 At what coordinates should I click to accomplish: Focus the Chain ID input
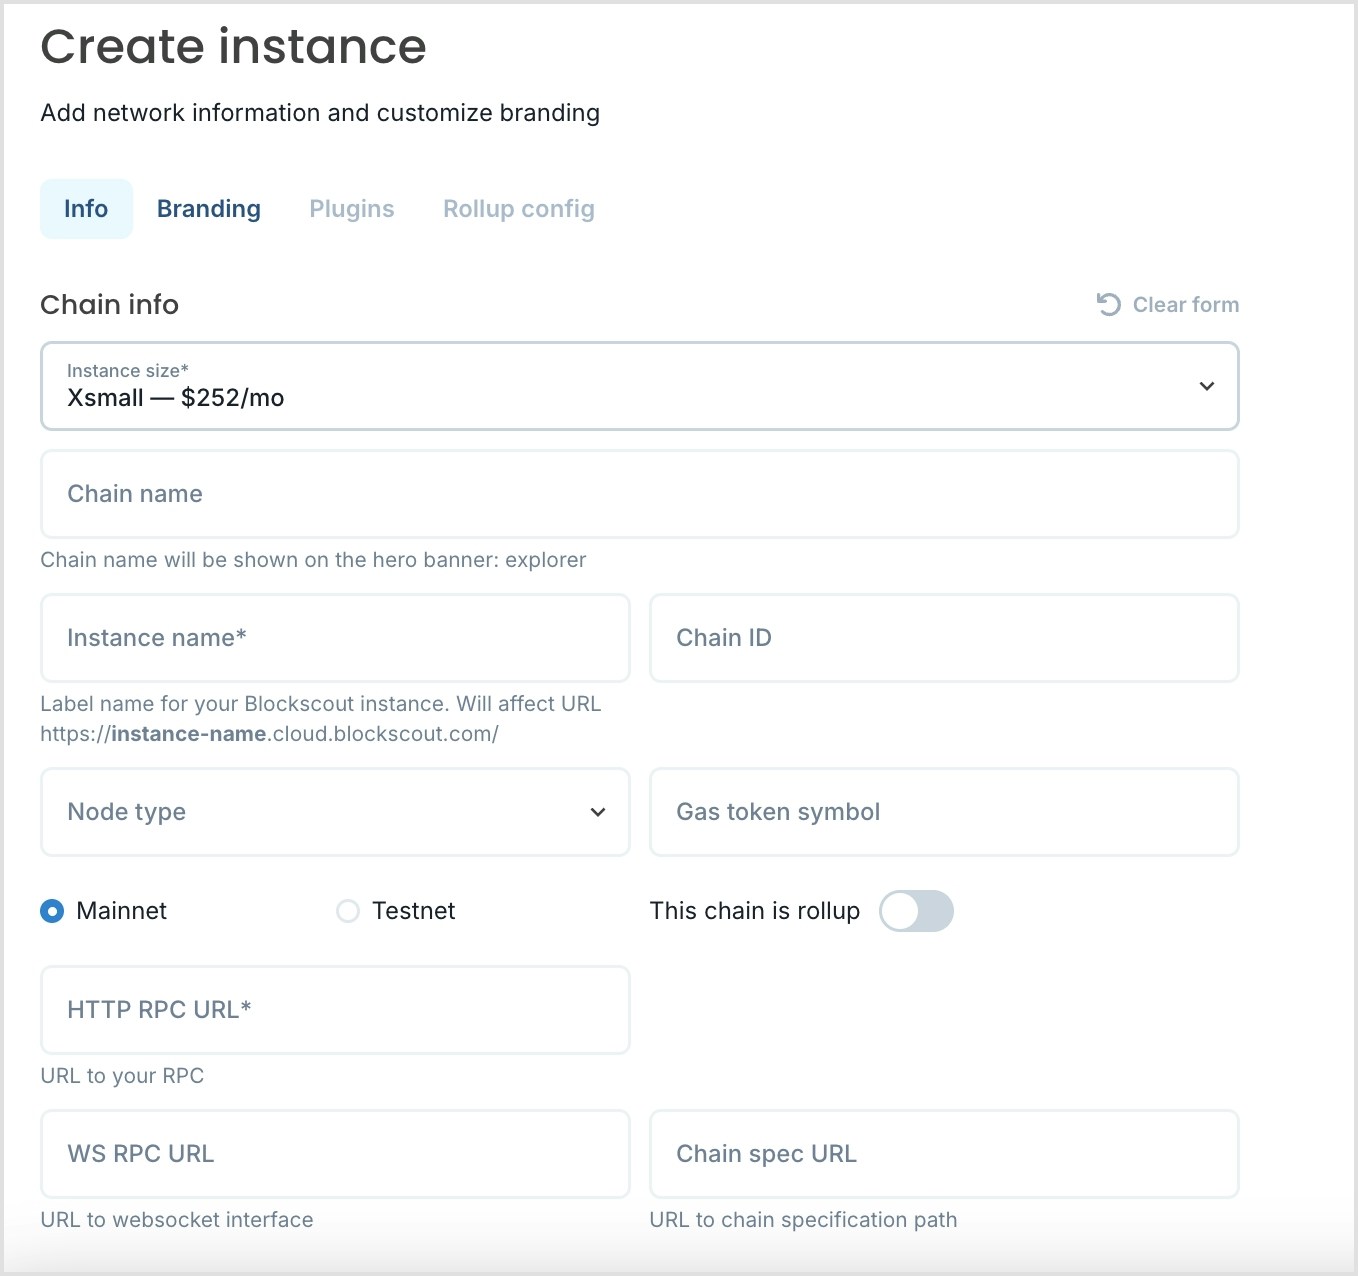coord(944,638)
